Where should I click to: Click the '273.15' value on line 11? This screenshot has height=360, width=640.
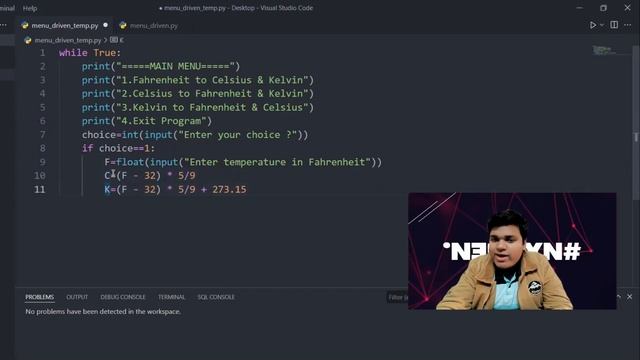229,189
